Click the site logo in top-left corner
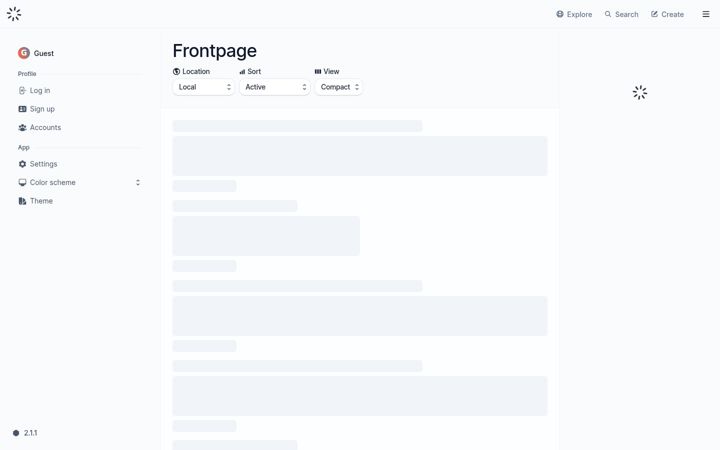 click(x=14, y=14)
